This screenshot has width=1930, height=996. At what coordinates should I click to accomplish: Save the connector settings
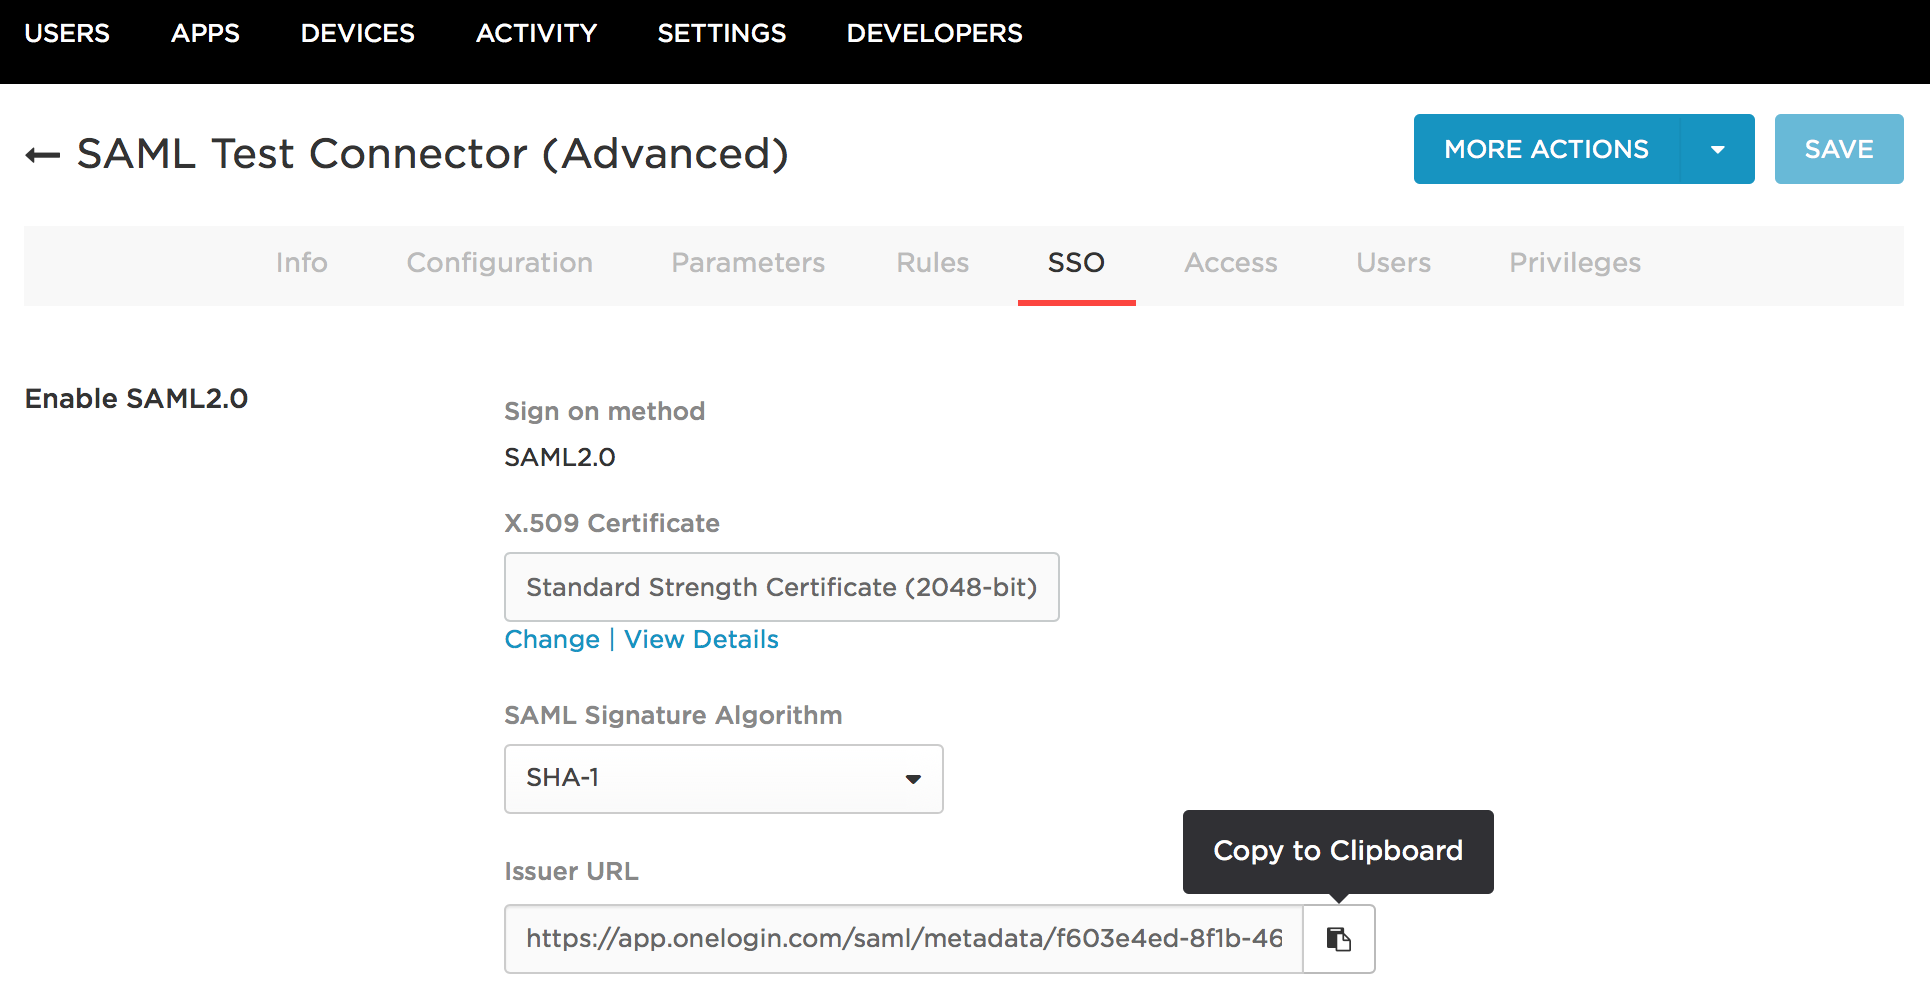tap(1838, 150)
